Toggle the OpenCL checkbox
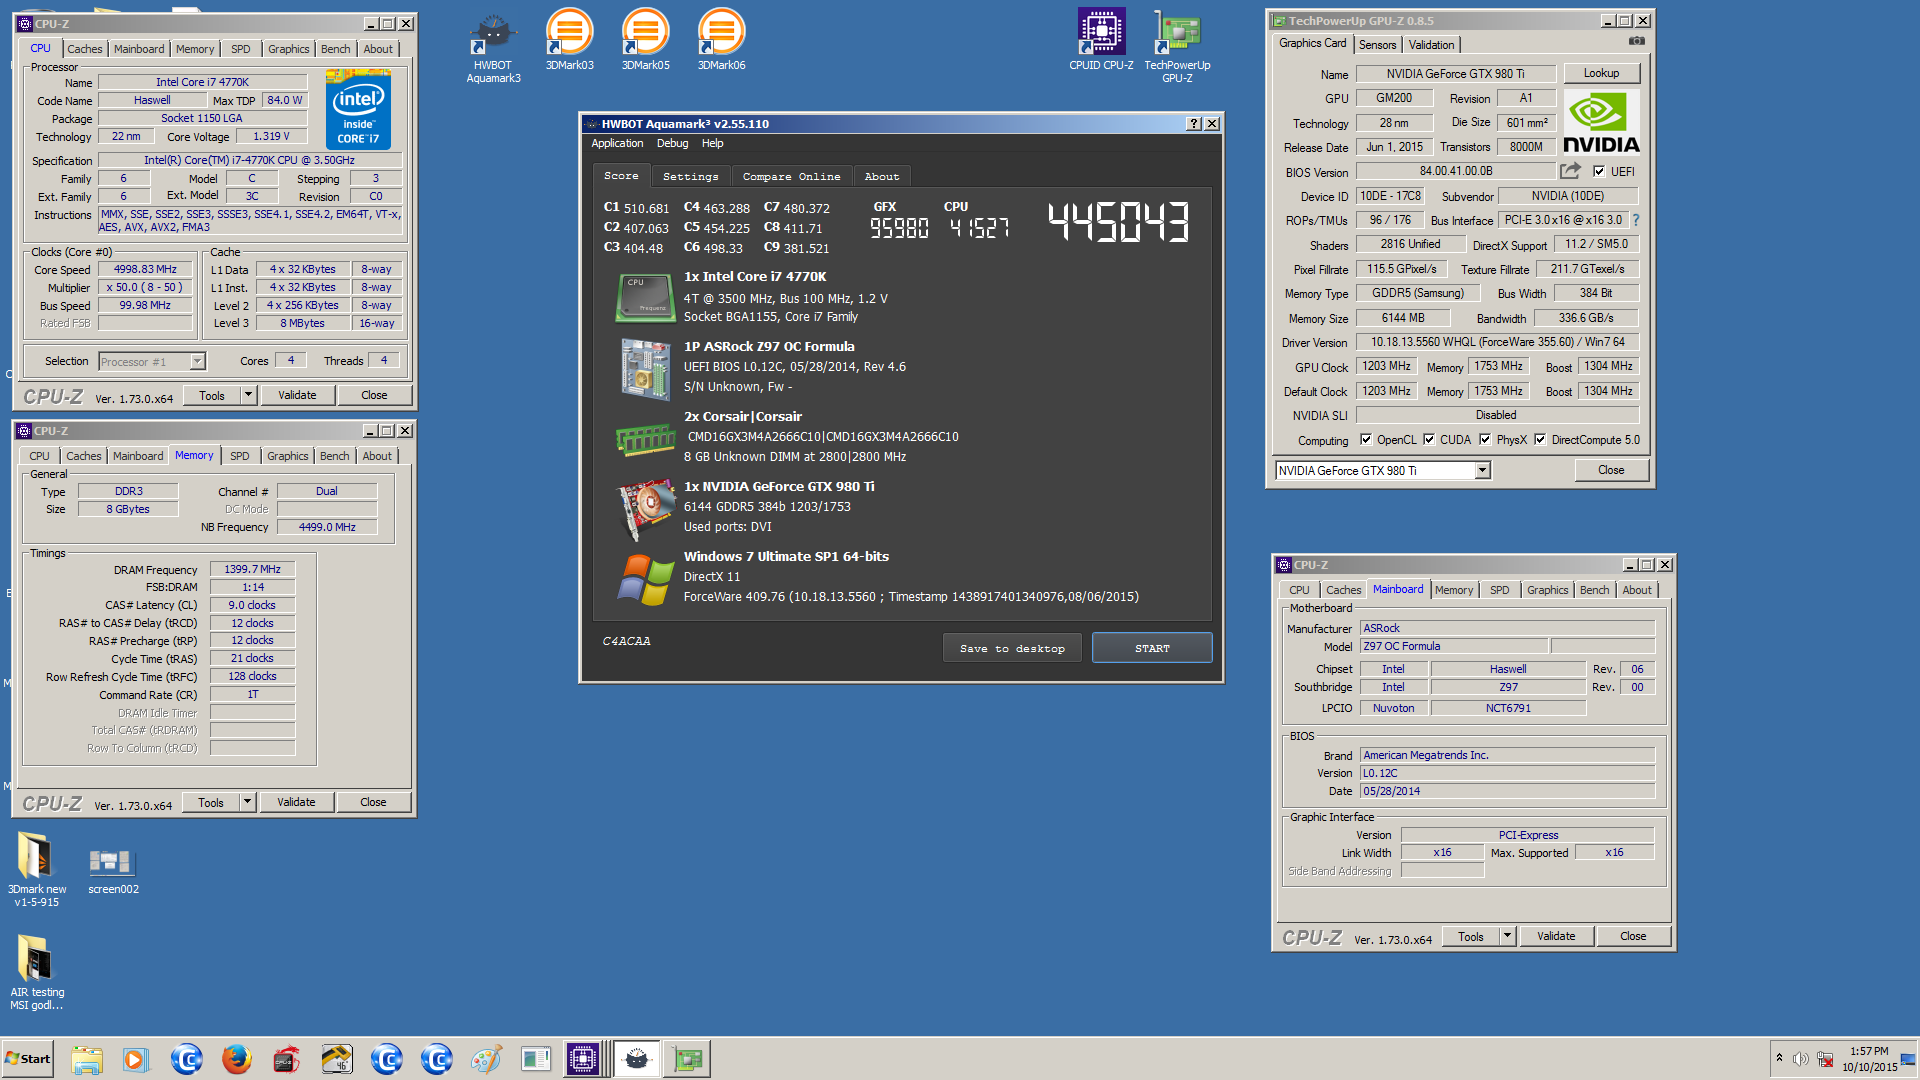This screenshot has height=1080, width=1920. click(1366, 439)
